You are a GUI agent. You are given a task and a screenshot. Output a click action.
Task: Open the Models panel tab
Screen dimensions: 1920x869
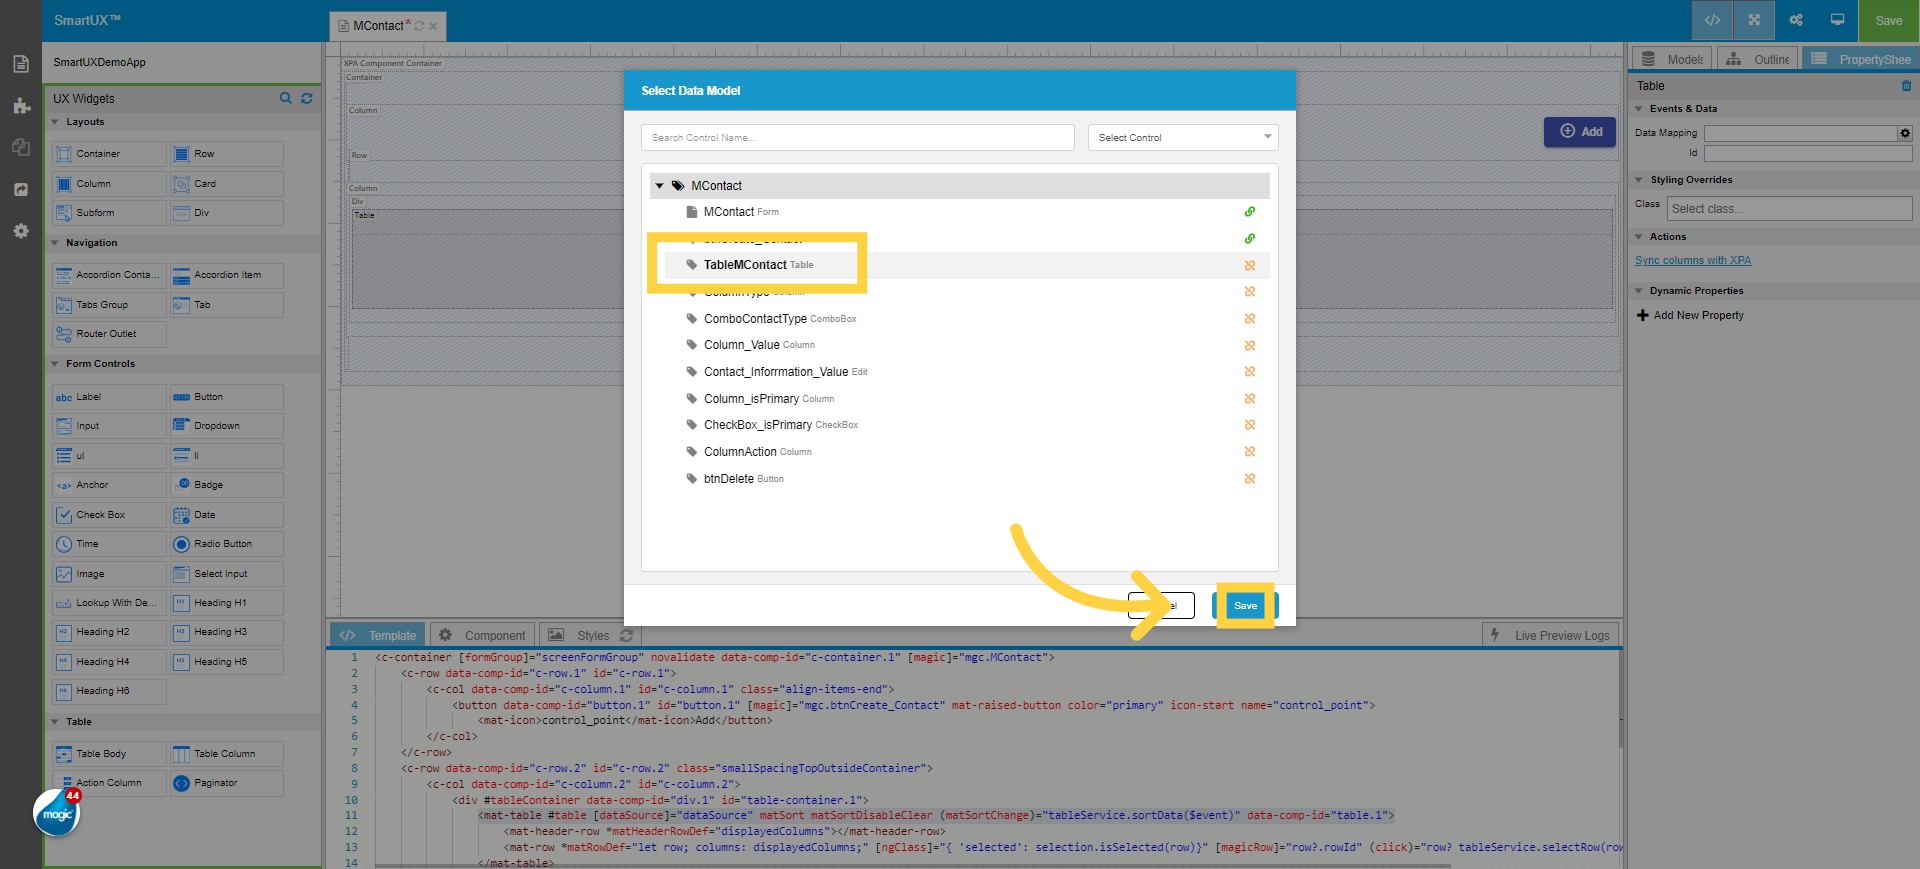(x=1673, y=59)
